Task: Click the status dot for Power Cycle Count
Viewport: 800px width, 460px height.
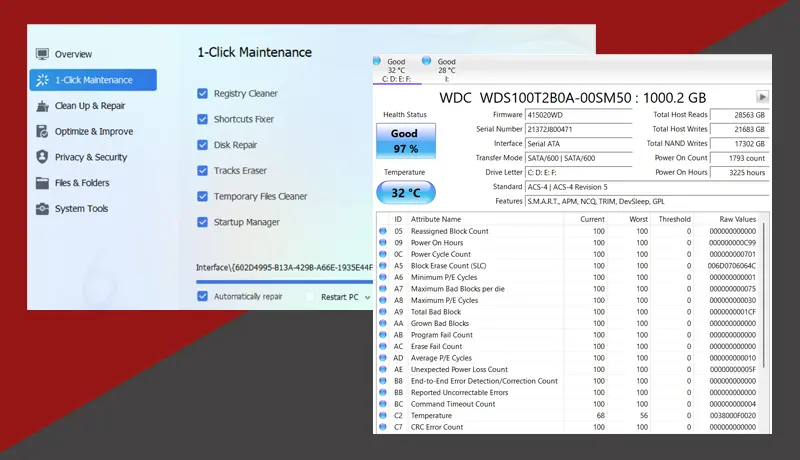Action: point(383,254)
